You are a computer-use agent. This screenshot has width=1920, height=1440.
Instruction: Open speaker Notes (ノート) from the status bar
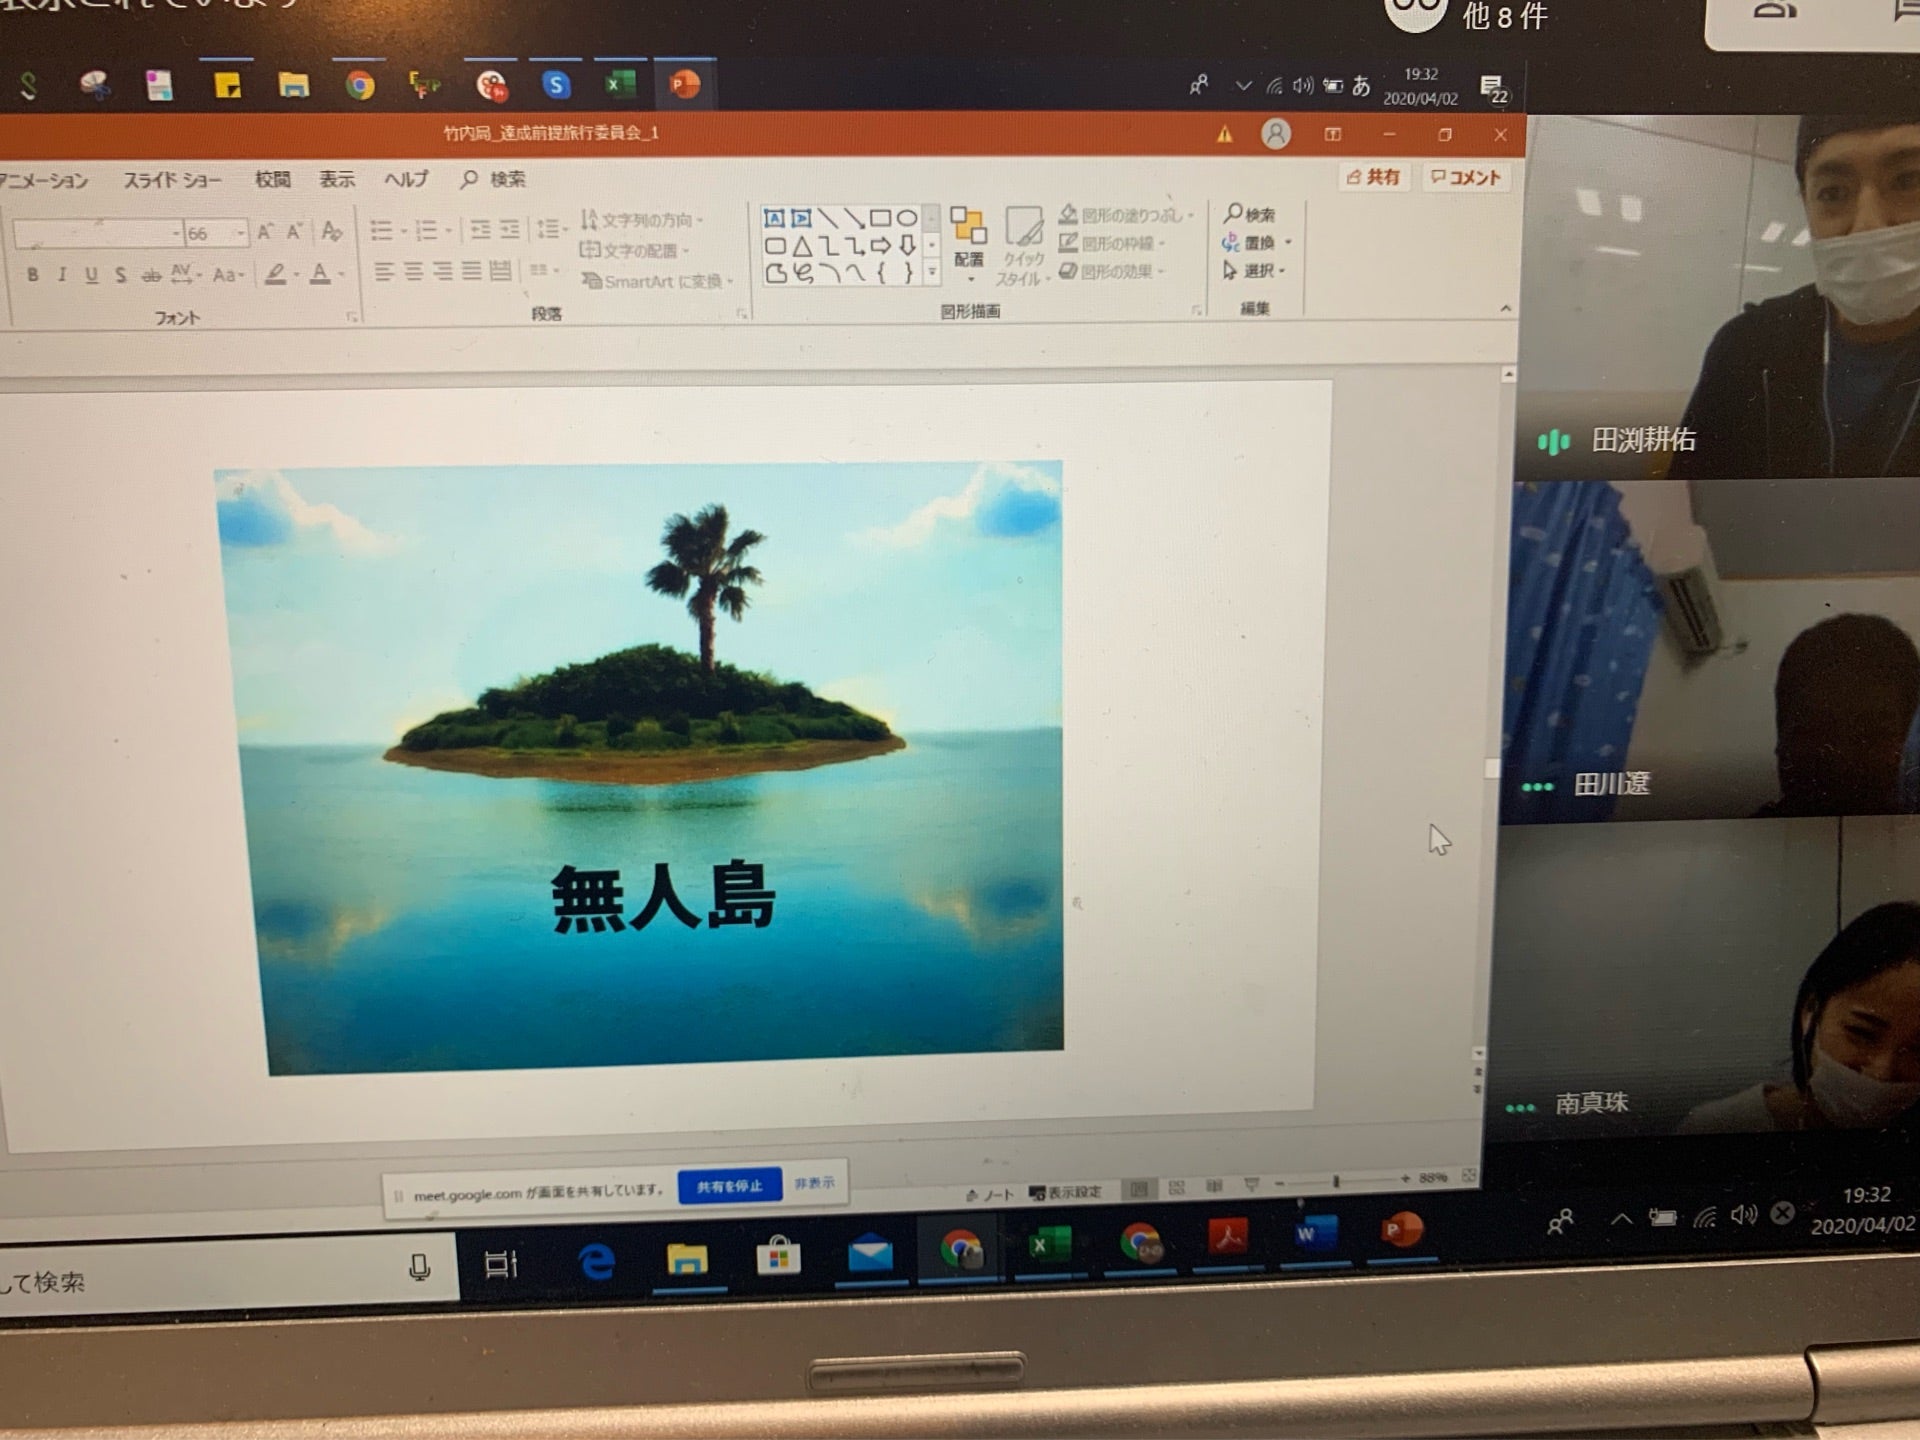pyautogui.click(x=995, y=1192)
